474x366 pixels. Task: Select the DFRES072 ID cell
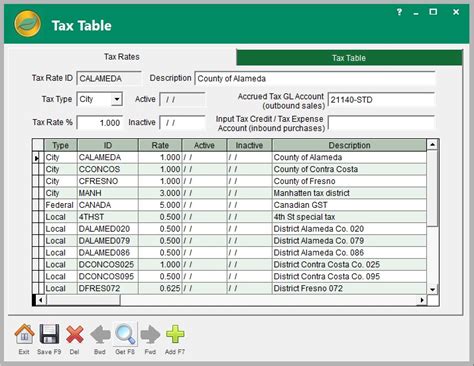[x=108, y=288]
